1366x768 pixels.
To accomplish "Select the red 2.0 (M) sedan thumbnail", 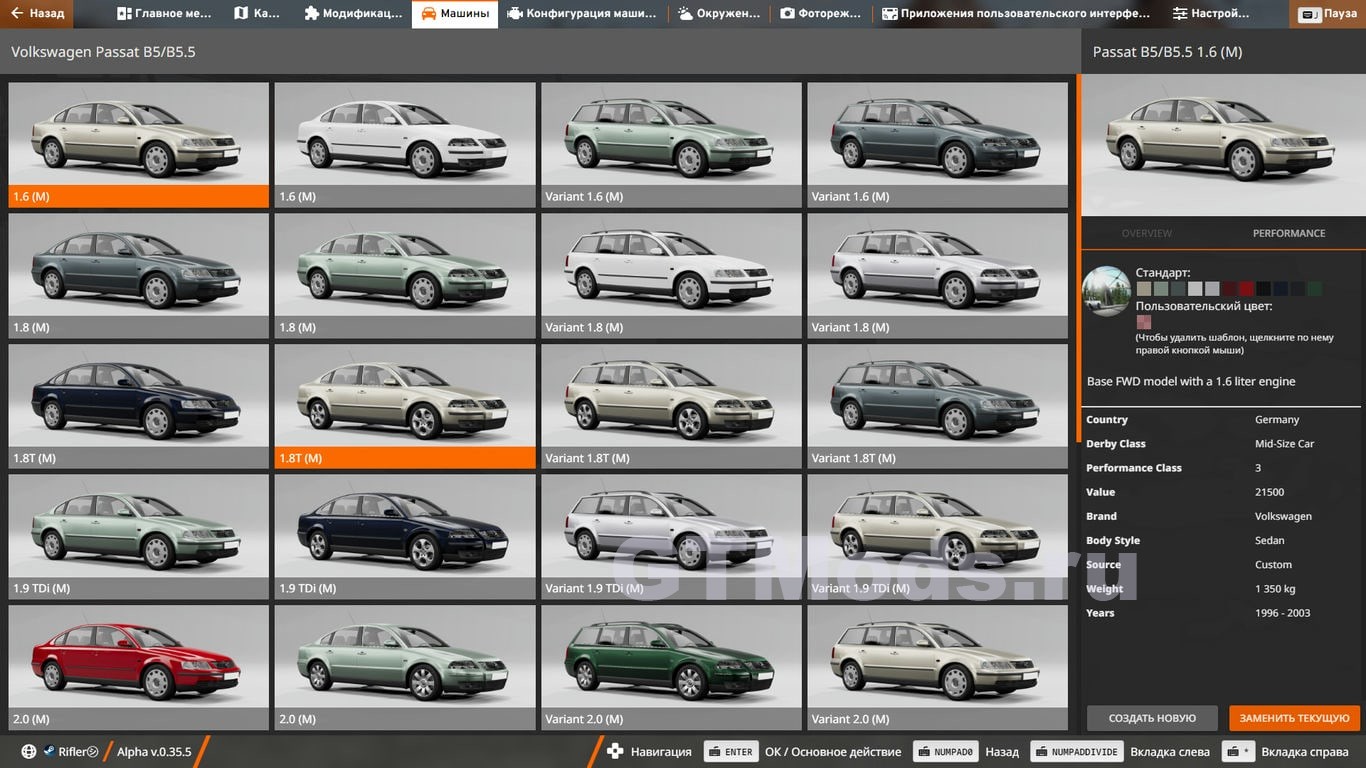I will 139,668.
